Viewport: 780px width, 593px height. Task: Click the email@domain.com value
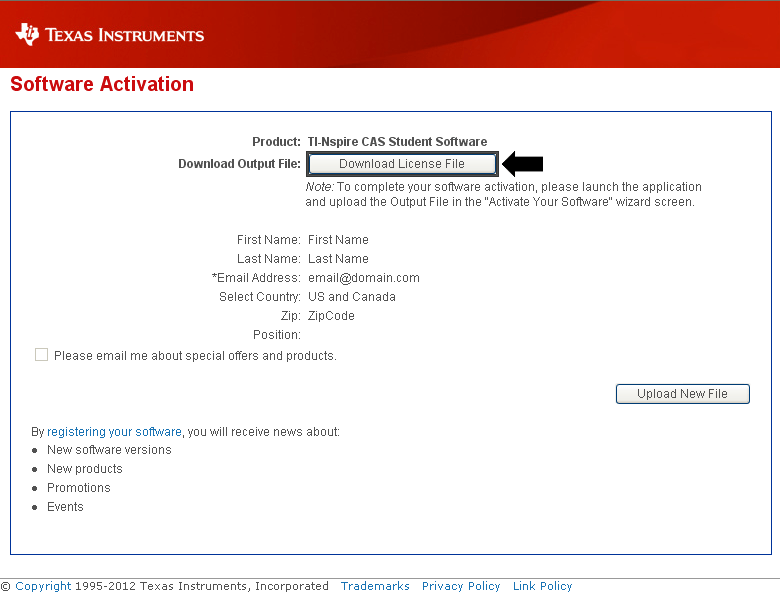tap(364, 278)
